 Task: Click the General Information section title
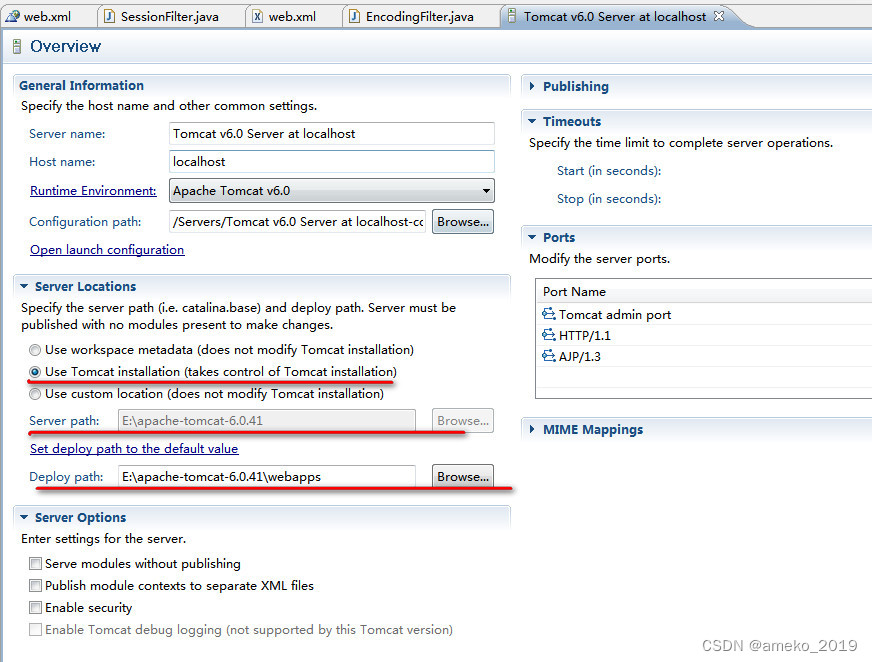(81, 85)
